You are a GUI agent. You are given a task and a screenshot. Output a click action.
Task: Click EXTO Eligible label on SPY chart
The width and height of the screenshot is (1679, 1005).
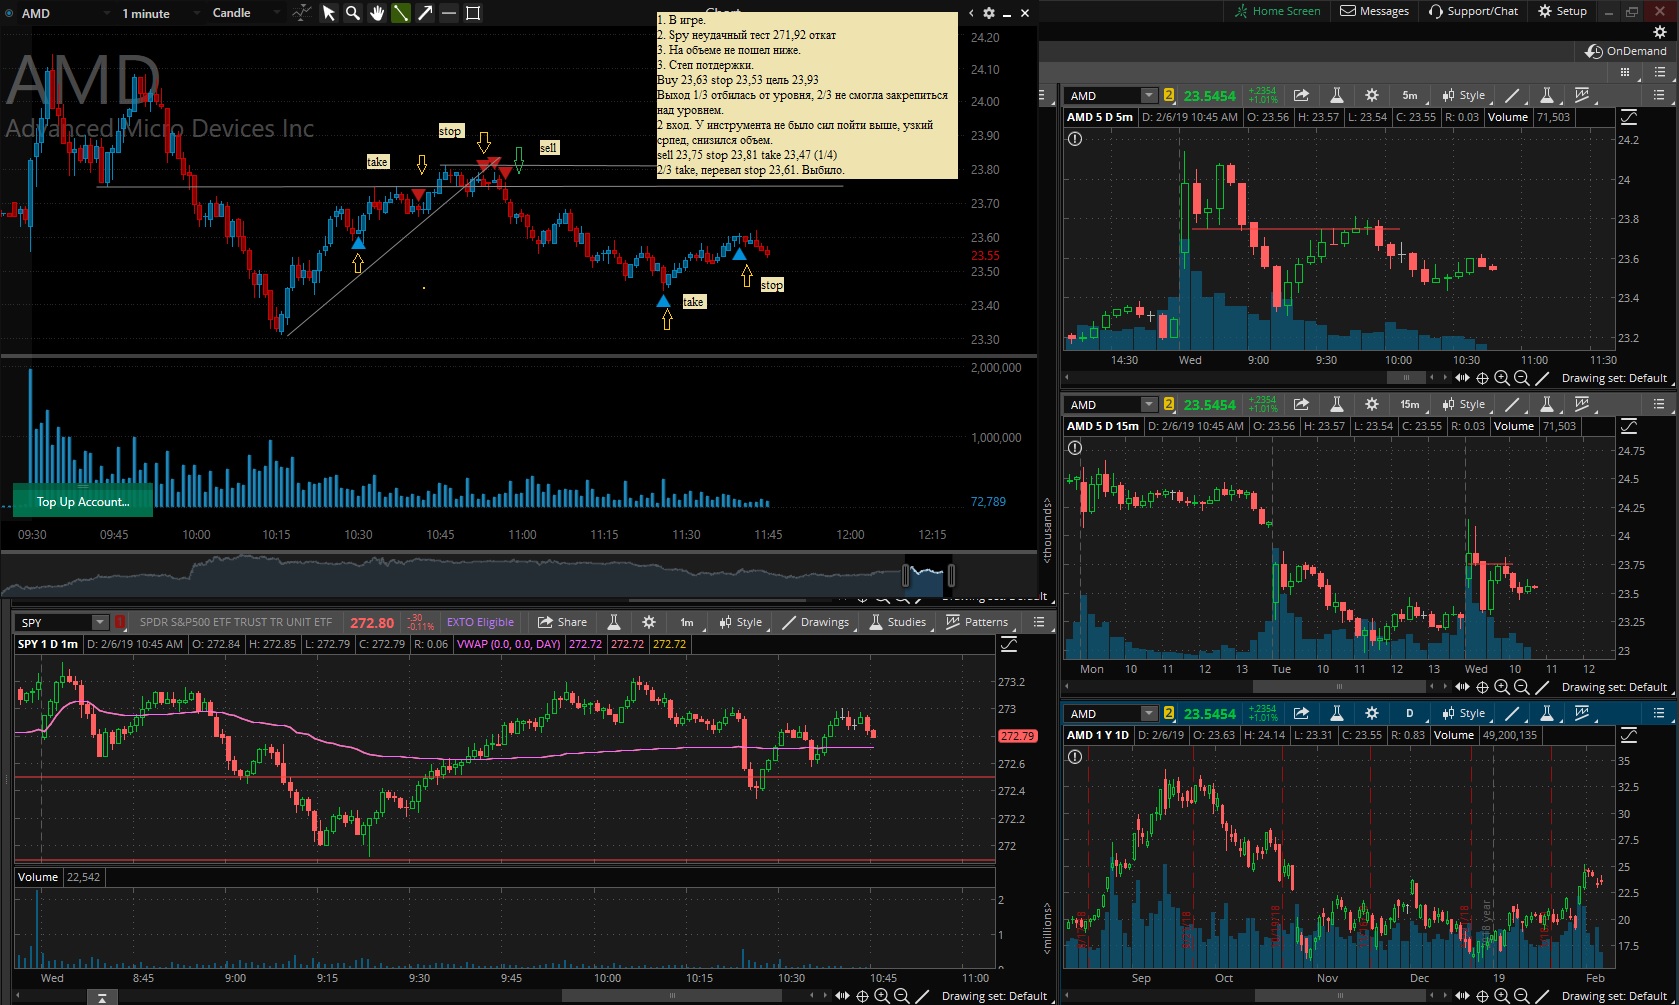pos(480,622)
